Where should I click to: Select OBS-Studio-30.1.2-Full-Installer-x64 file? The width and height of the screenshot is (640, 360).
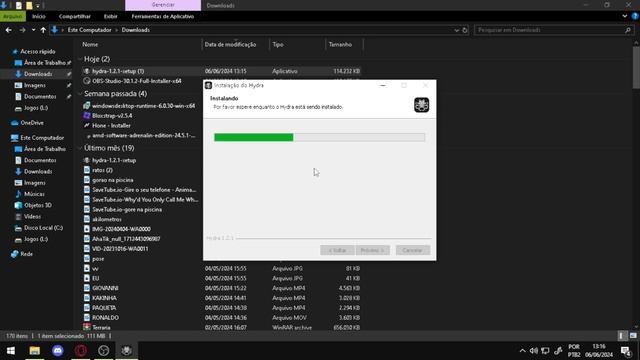click(137, 81)
